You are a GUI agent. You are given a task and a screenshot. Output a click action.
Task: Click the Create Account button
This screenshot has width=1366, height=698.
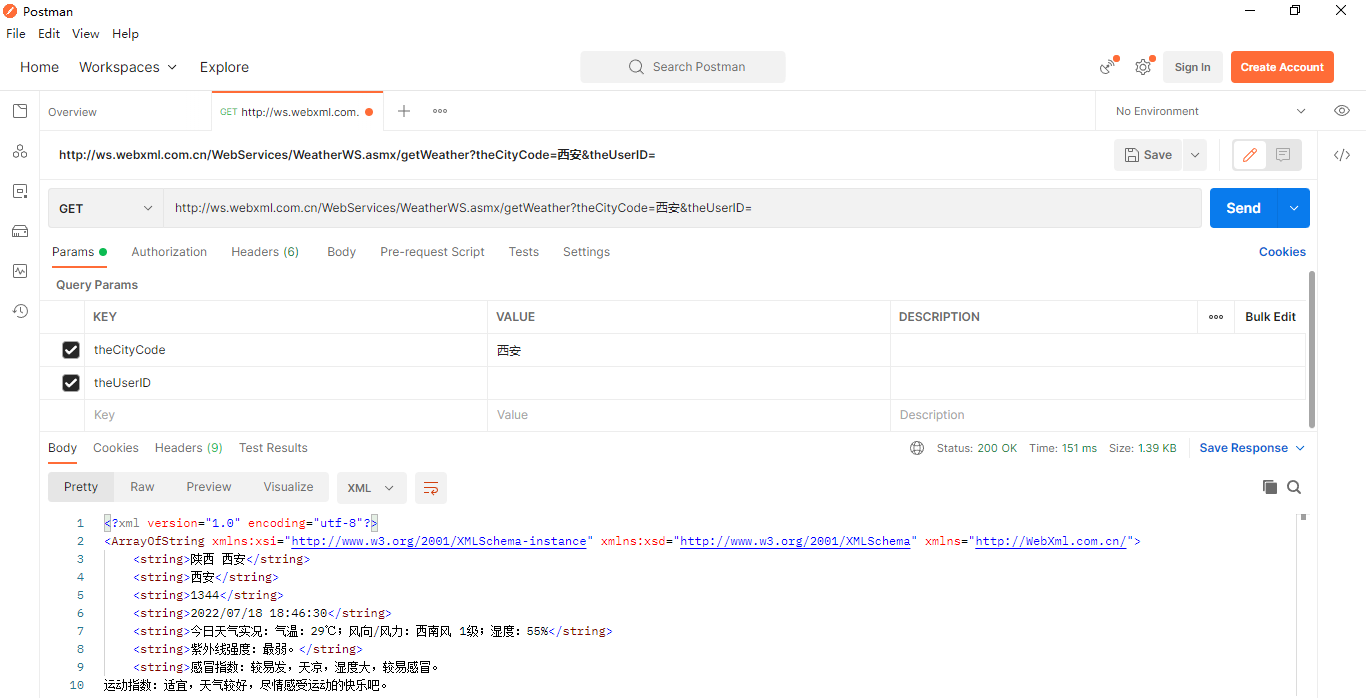[1282, 67]
